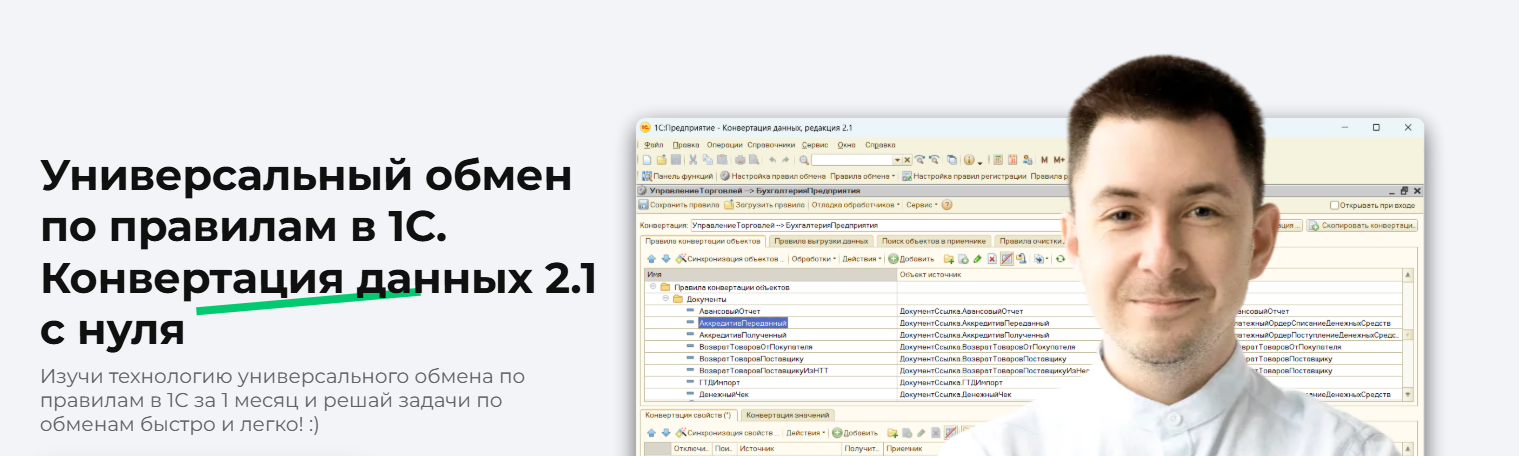Switch to Поиск объектов в приемнике tab
The height and width of the screenshot is (456, 1519).
click(934, 241)
